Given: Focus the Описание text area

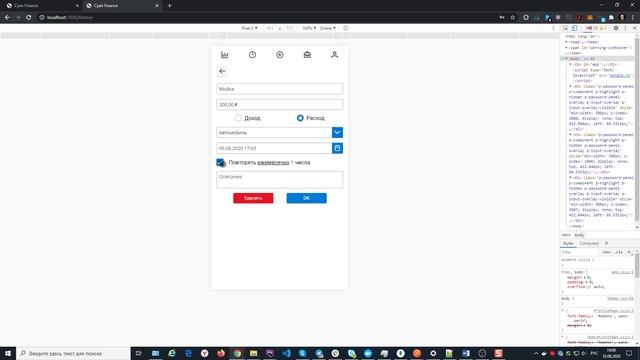Looking at the screenshot, I should (280, 180).
